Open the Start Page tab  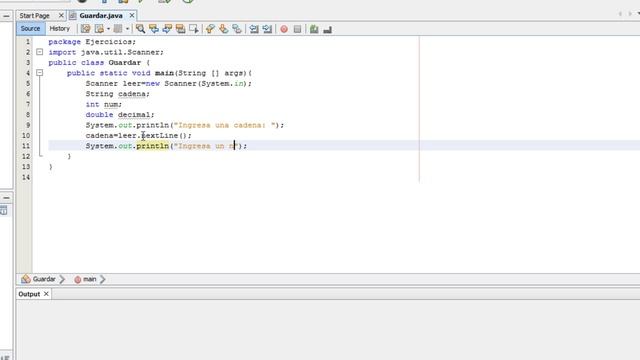click(x=35, y=16)
